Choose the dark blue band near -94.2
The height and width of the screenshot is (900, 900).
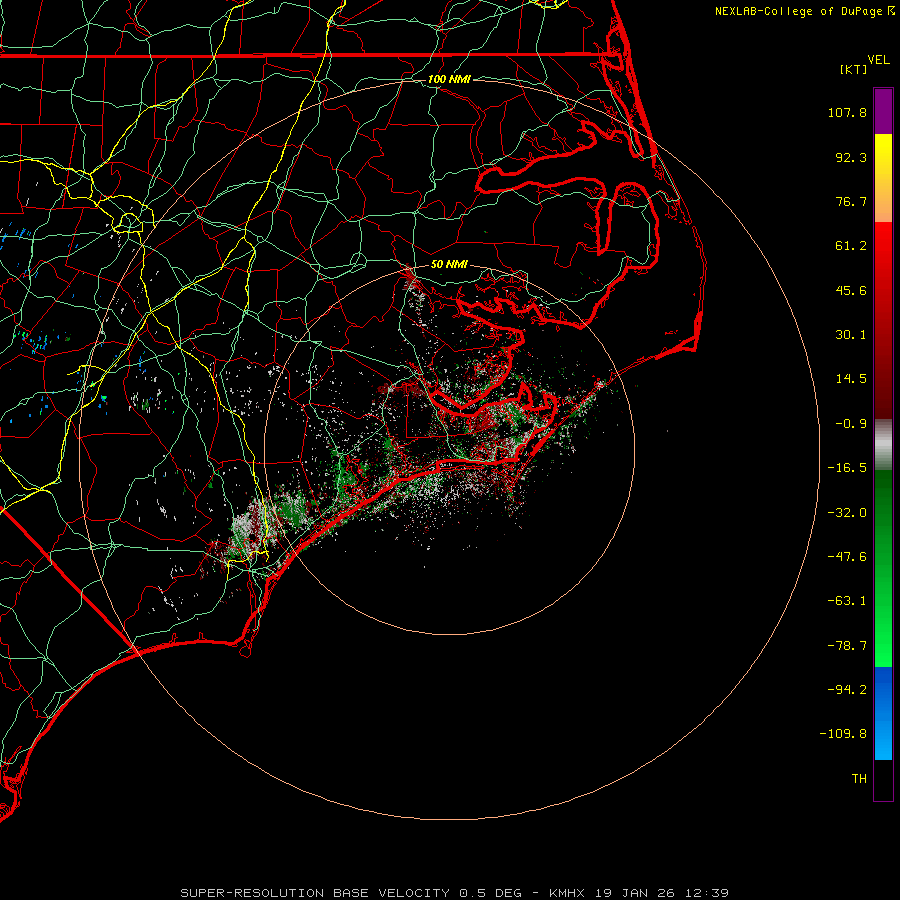(x=883, y=688)
